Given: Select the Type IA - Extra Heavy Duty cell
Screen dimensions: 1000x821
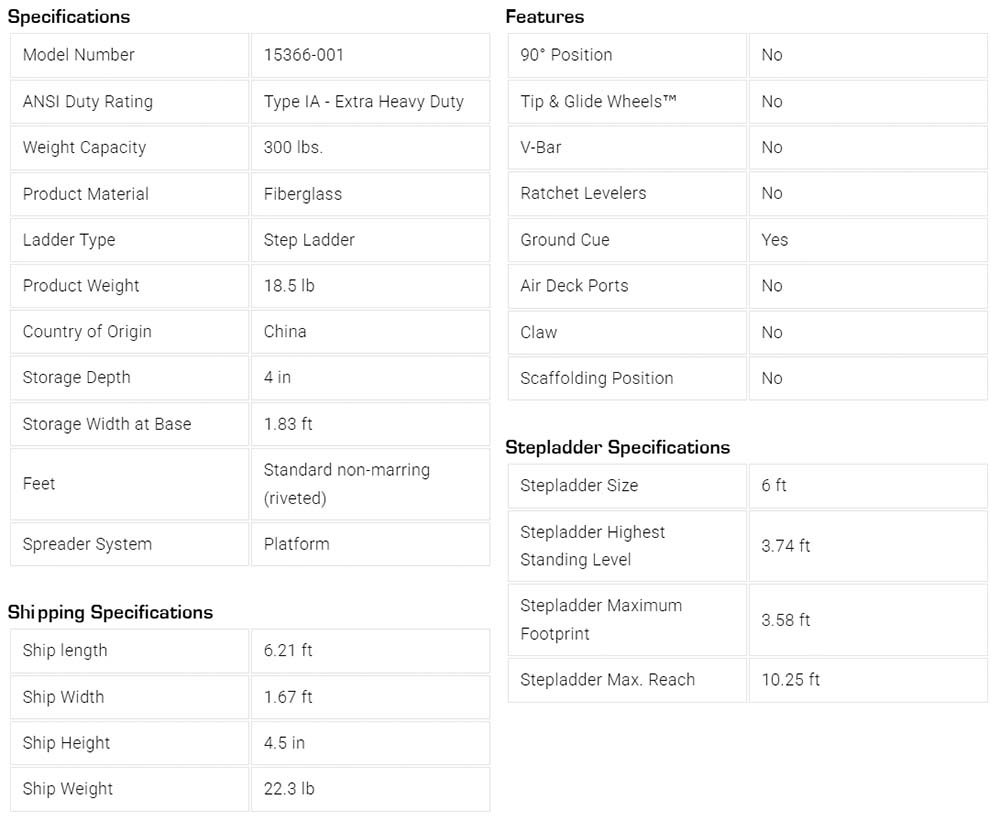Looking at the screenshot, I should [363, 101].
